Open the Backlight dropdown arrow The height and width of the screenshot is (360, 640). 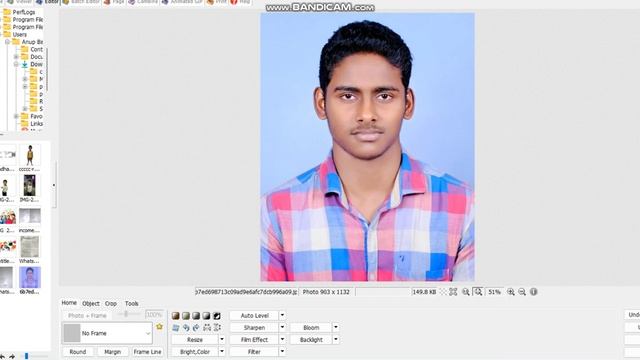tap(336, 339)
